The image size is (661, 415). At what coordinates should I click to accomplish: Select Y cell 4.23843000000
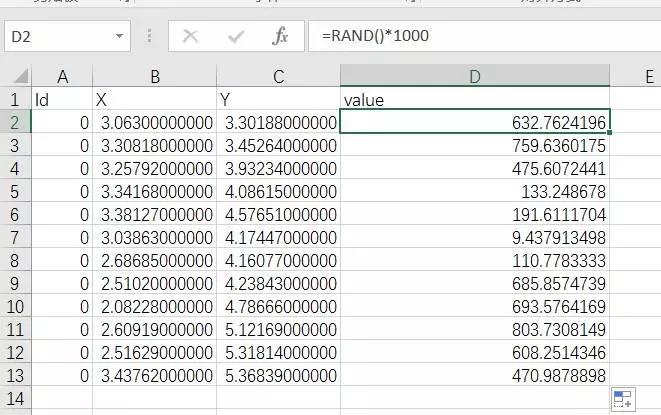(278, 283)
